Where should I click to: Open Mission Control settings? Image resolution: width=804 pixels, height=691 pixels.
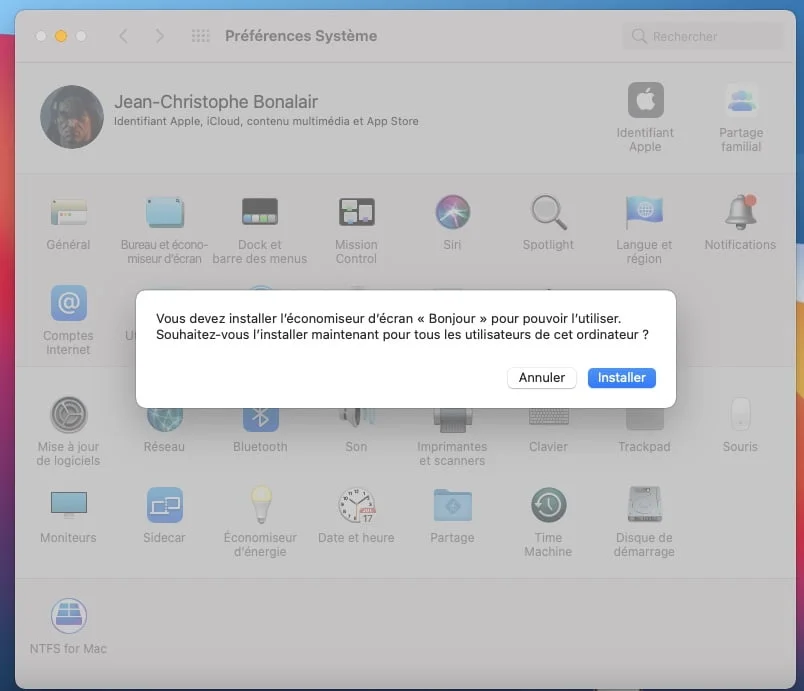click(x=356, y=213)
